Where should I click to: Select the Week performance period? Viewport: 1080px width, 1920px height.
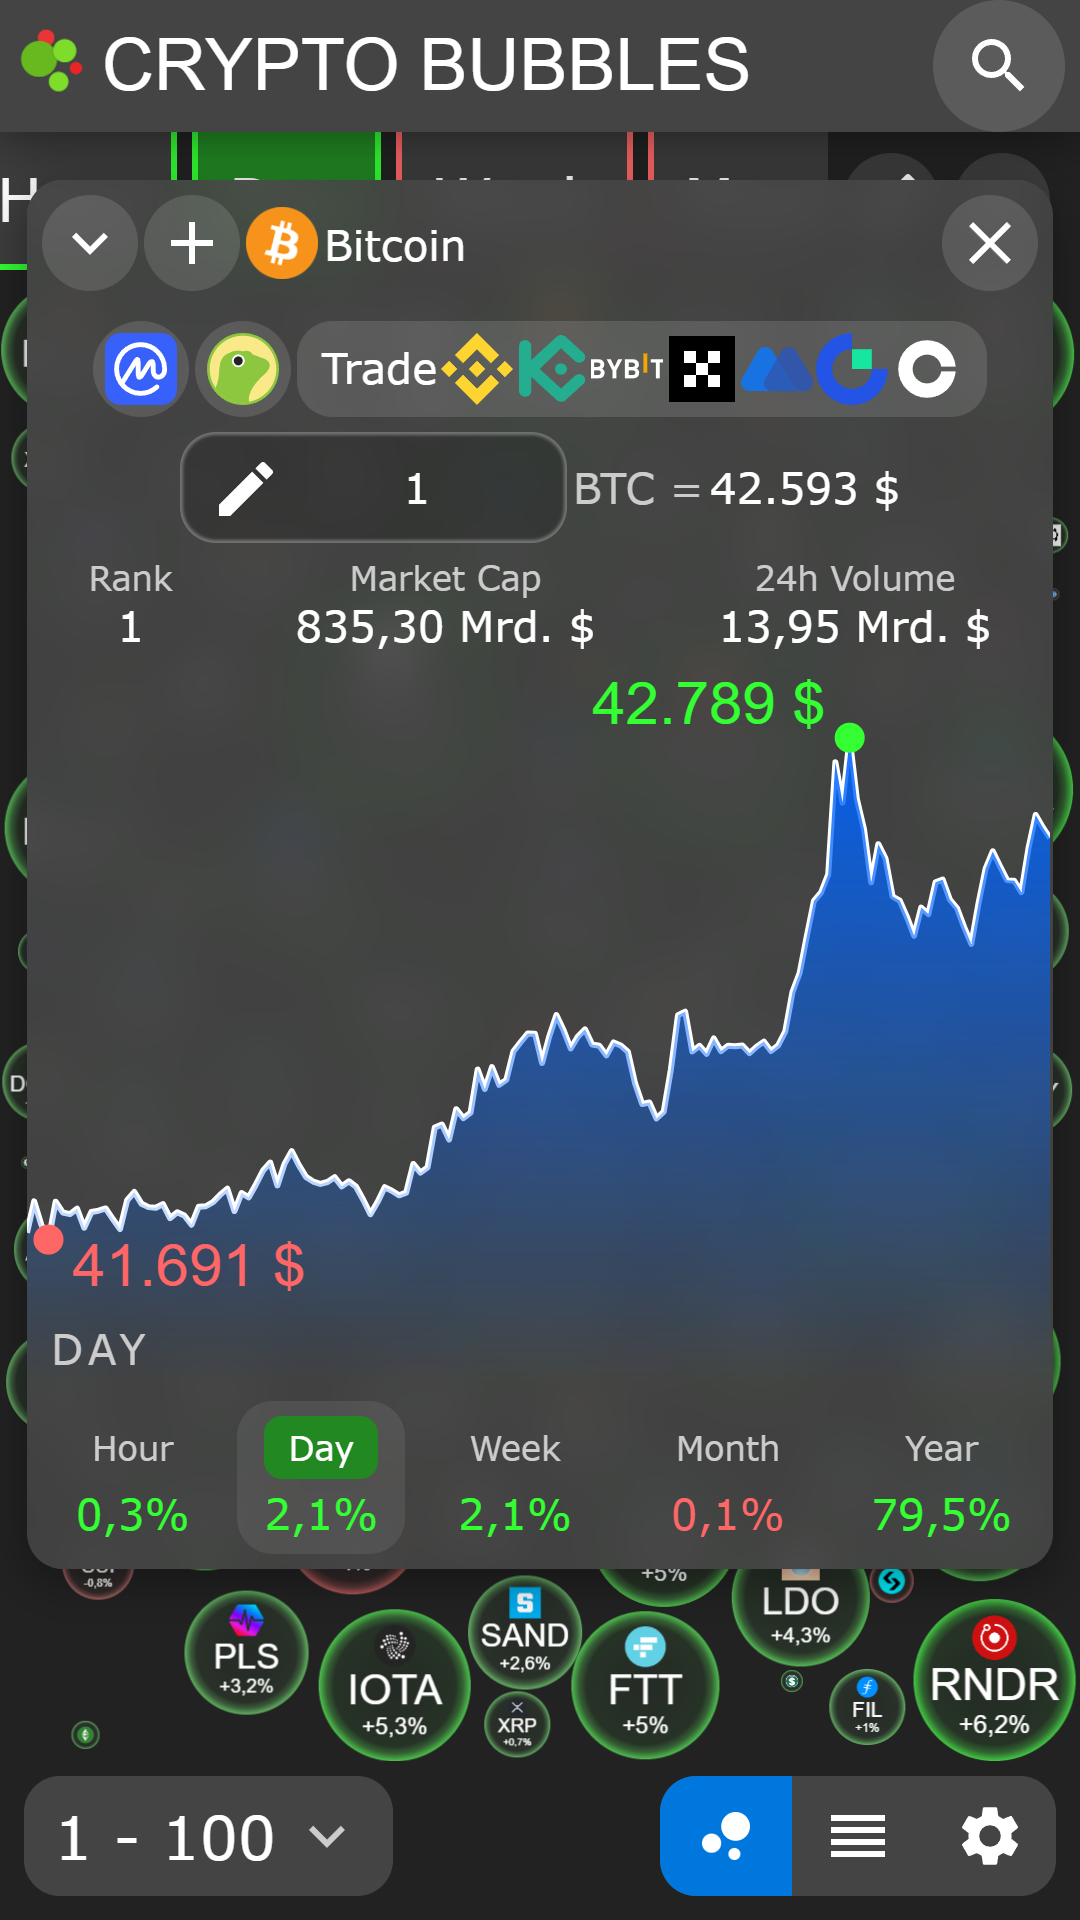(515, 1478)
